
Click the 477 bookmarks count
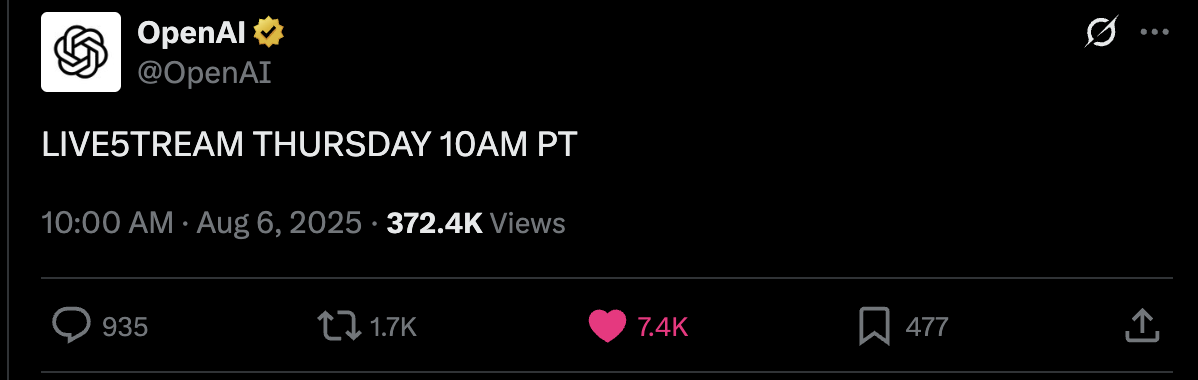coord(927,327)
